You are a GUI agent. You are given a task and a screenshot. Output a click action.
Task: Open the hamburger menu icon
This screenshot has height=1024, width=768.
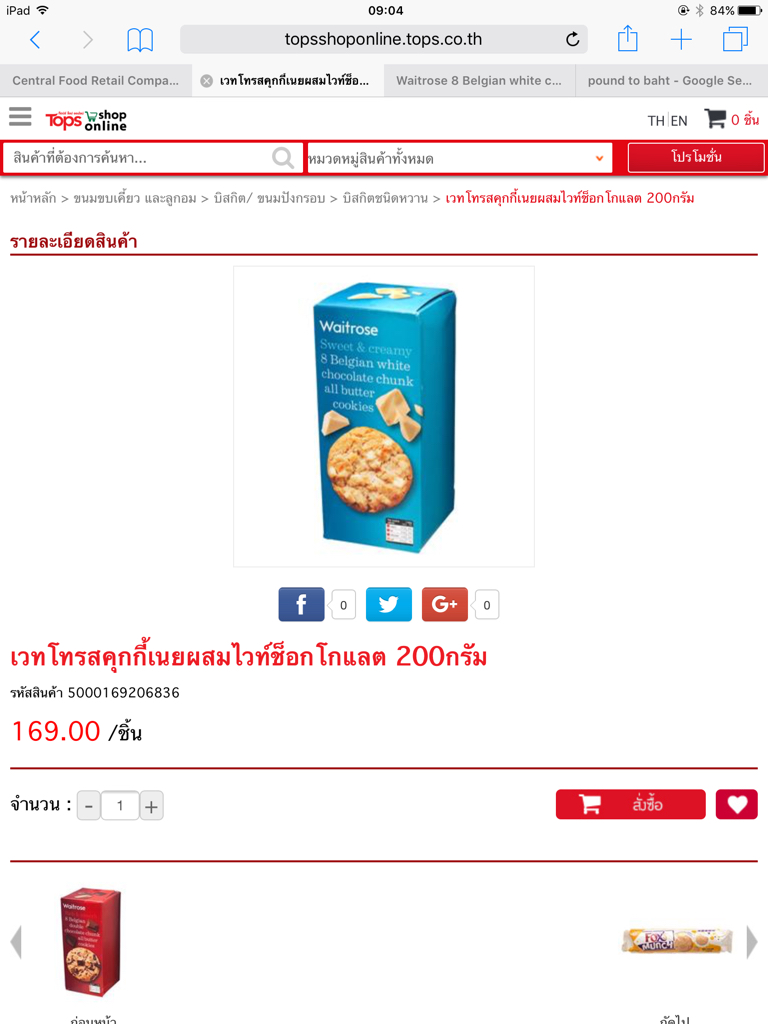coord(20,116)
